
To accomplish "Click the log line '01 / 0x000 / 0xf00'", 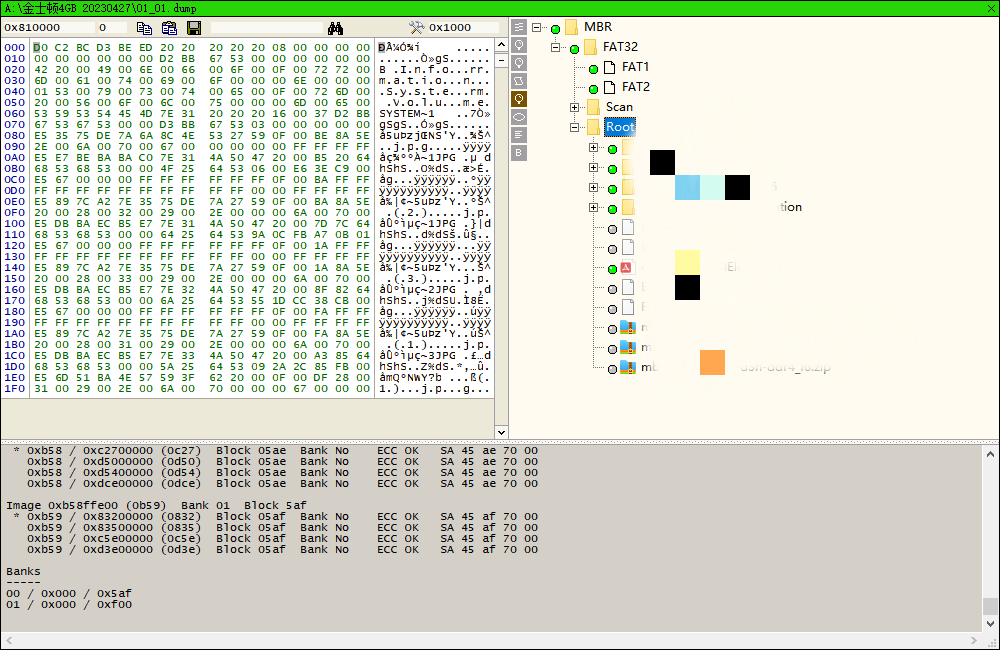I will tap(69, 604).
